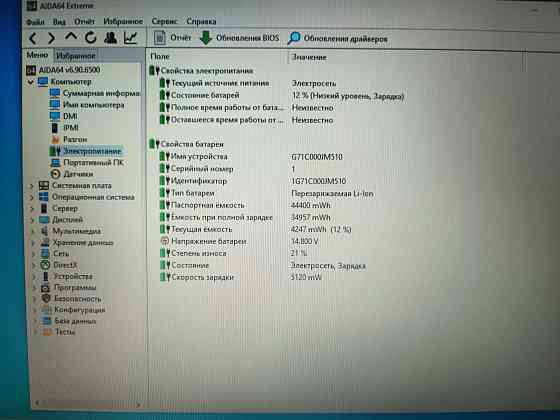Screen dimensions: 560x420
Task: Click the Безопасность shield icon
Action: click(x=46, y=299)
